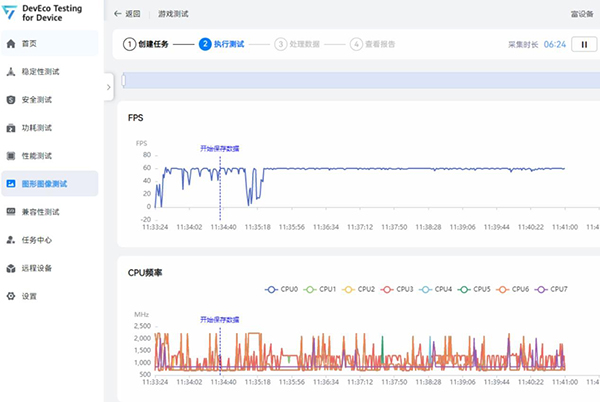Click the 返回 back link
This screenshot has height=402, width=600.
127,15
